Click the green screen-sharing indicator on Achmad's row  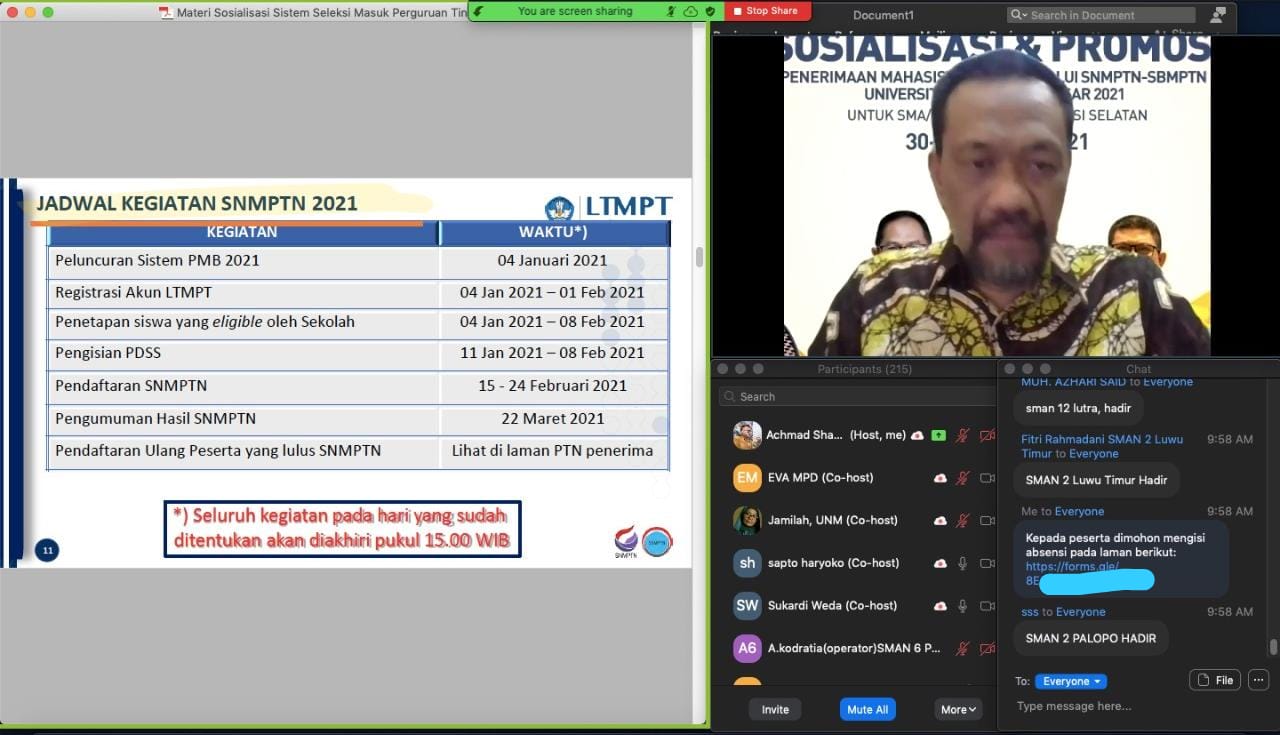938,435
